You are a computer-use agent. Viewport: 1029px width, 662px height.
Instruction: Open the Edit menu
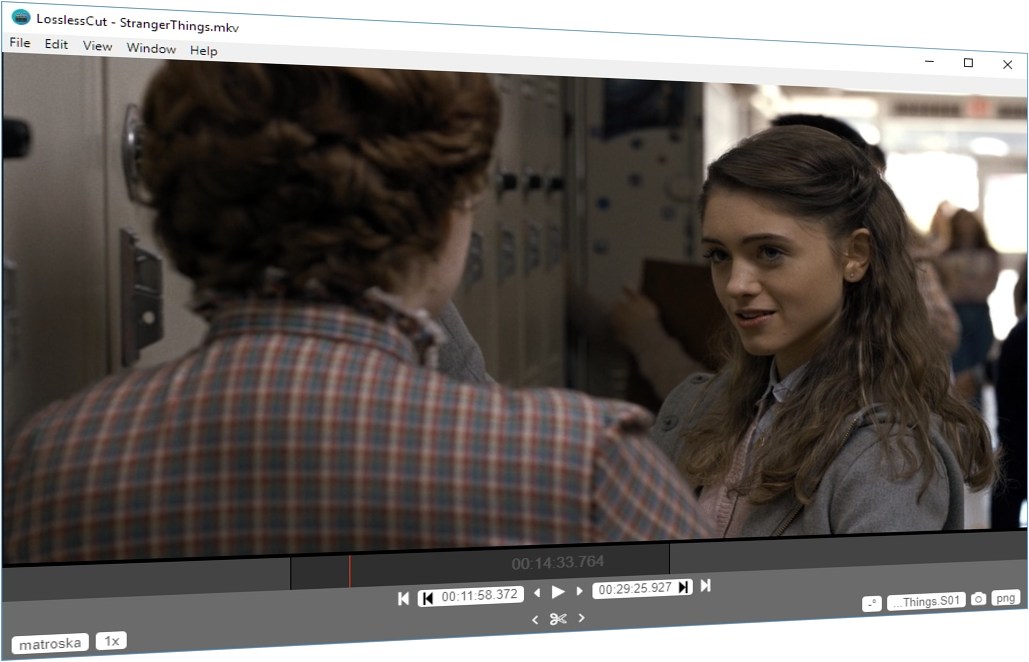coord(56,44)
